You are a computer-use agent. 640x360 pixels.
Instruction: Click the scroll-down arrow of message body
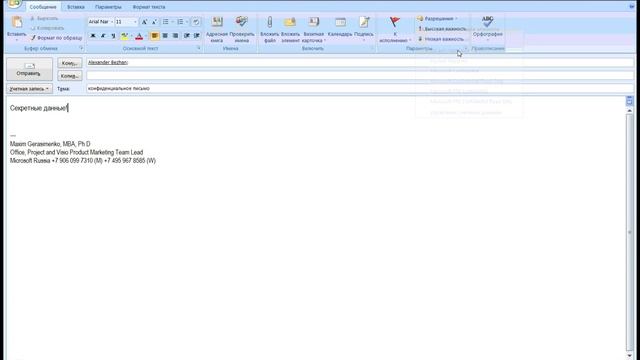pyautogui.click(x=629, y=356)
